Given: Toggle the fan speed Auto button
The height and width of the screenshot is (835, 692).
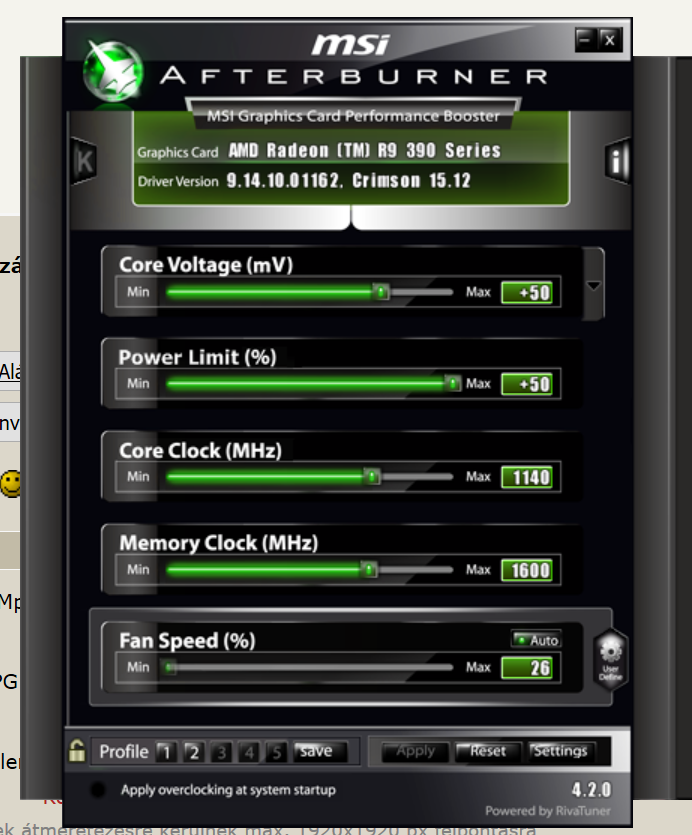Looking at the screenshot, I should [536, 640].
